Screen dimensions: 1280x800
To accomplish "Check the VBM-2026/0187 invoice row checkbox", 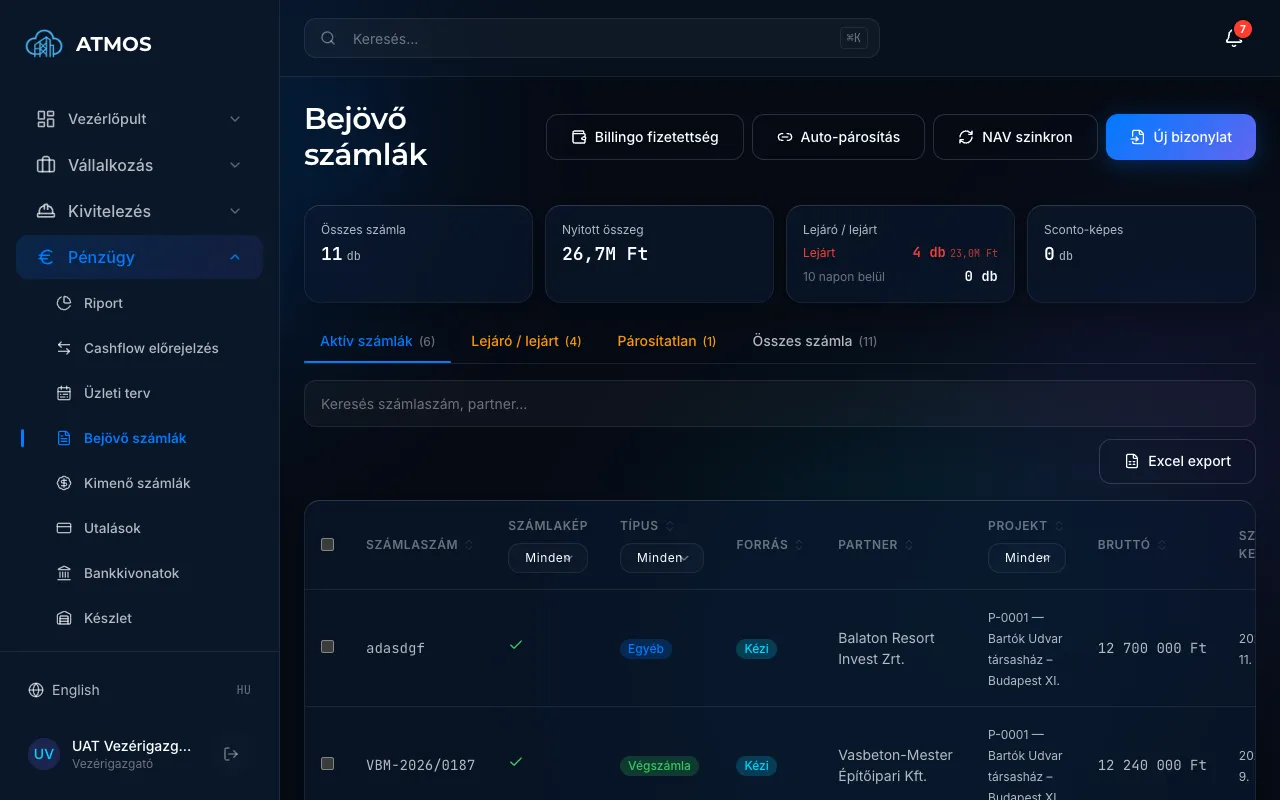I will (327, 764).
